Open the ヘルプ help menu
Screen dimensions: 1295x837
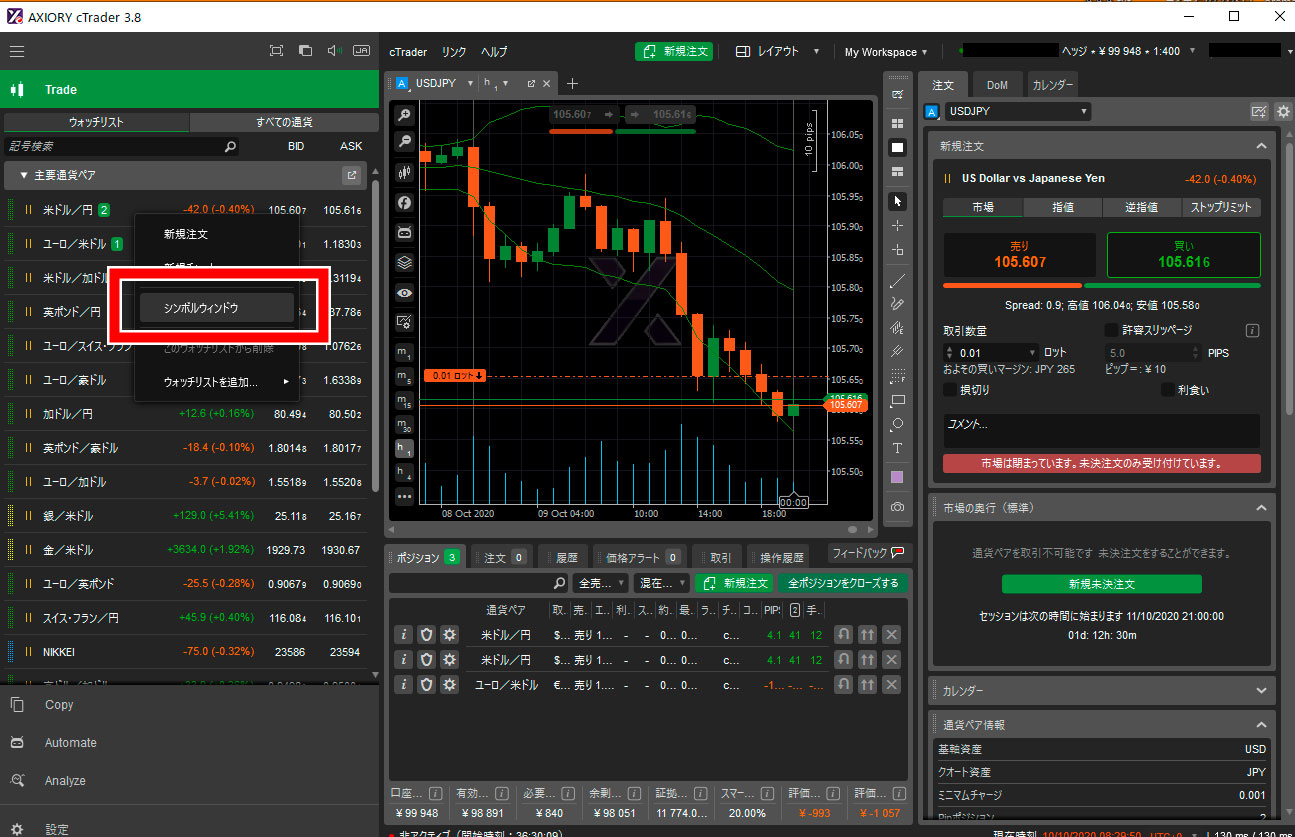coord(494,52)
